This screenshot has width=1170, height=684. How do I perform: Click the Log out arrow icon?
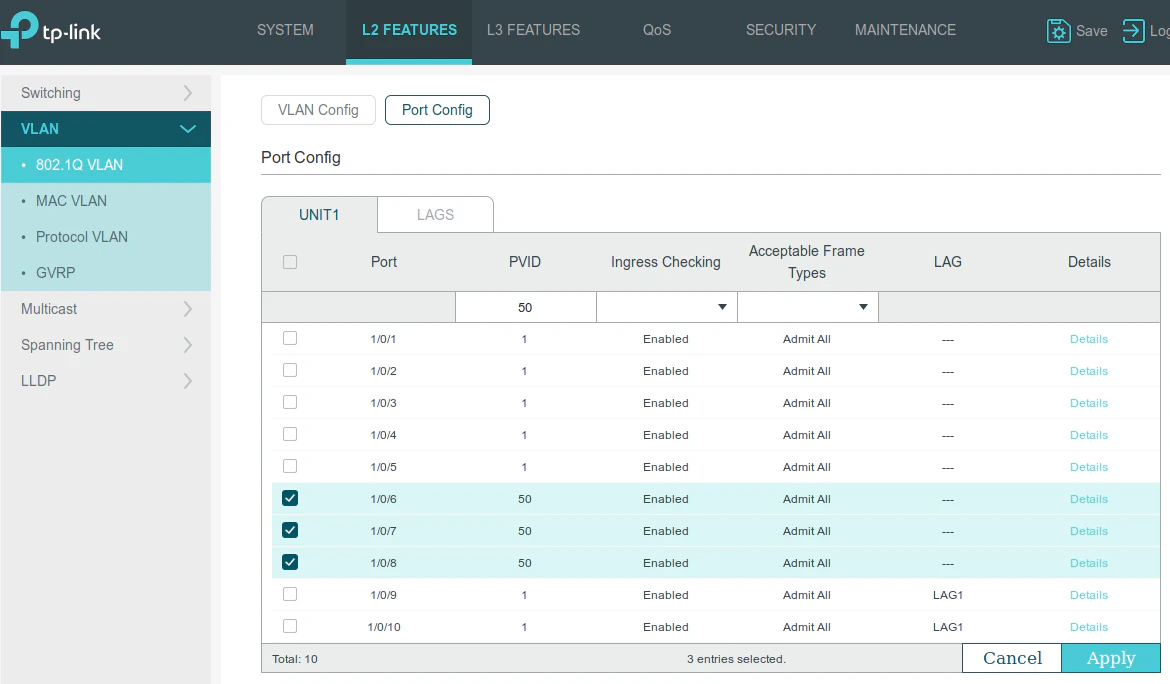click(x=1133, y=31)
